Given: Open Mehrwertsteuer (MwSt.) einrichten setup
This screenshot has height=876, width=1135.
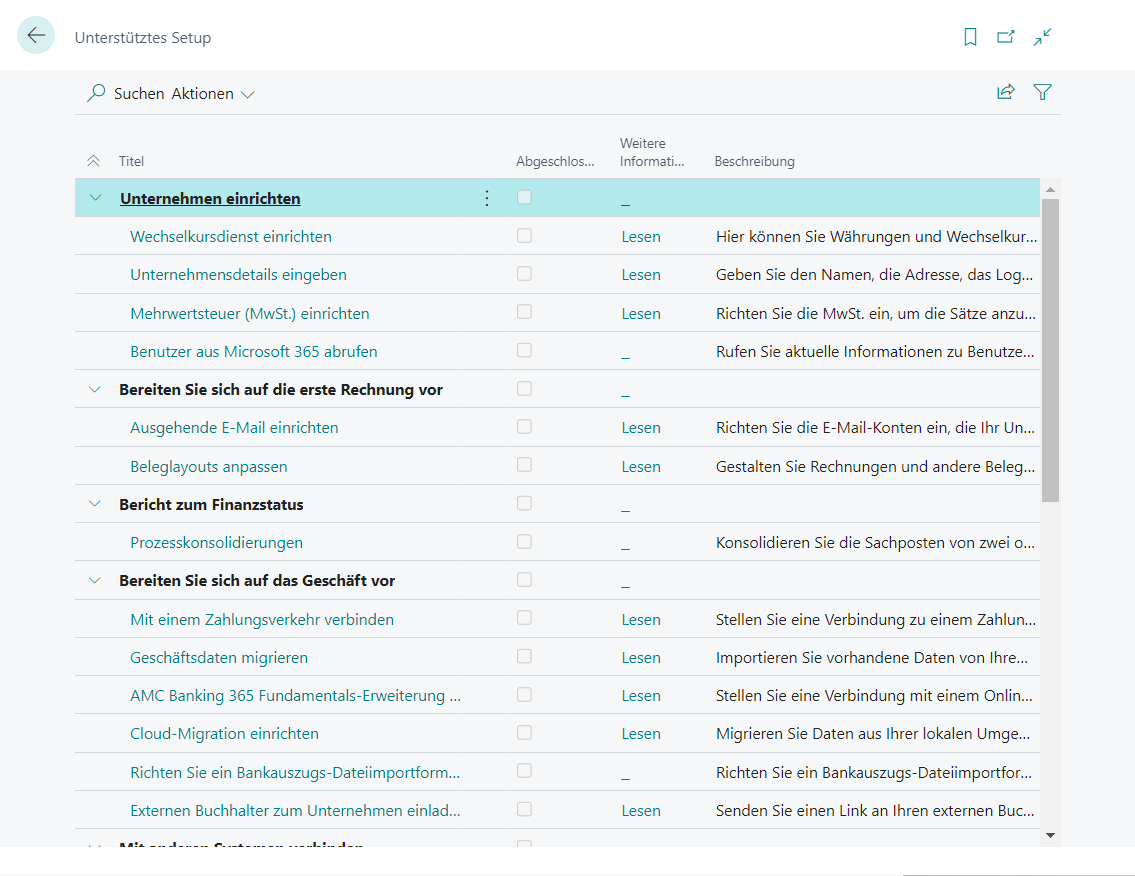Looking at the screenshot, I should coord(250,313).
